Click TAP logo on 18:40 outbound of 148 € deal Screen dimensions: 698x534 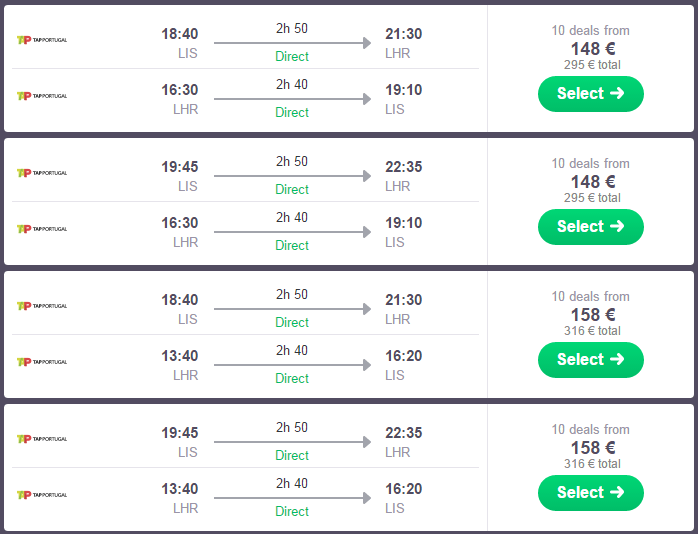point(42,40)
